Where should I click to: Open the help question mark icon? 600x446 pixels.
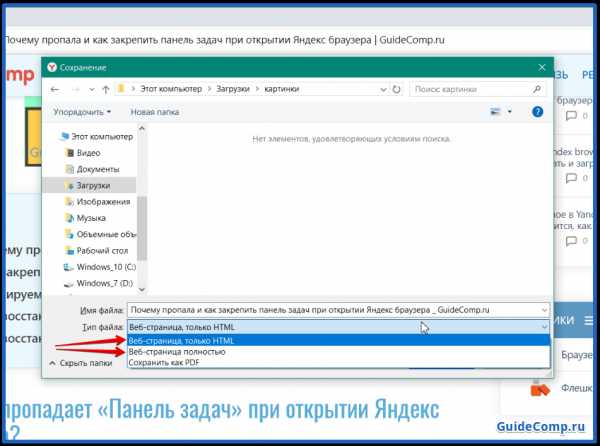pos(538,112)
